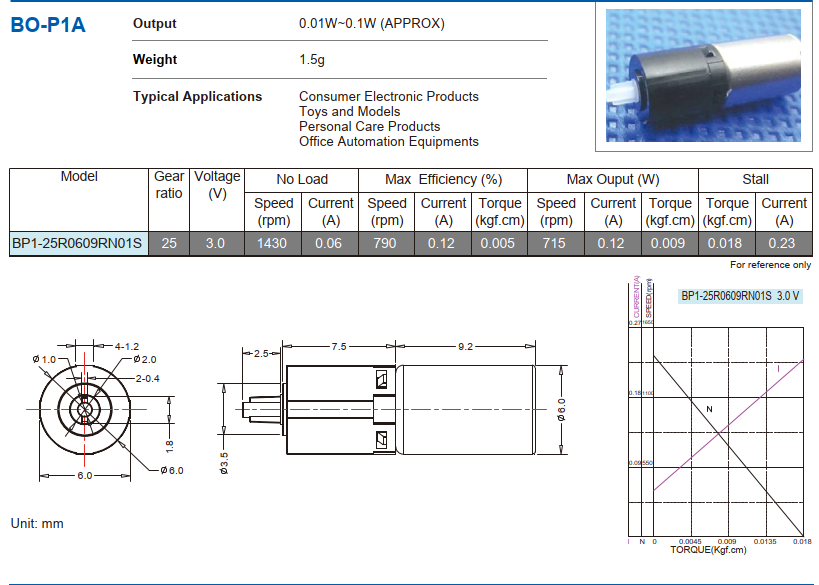Click the no-load current cell 0.06
The width and height of the screenshot is (819, 585).
pos(329,243)
